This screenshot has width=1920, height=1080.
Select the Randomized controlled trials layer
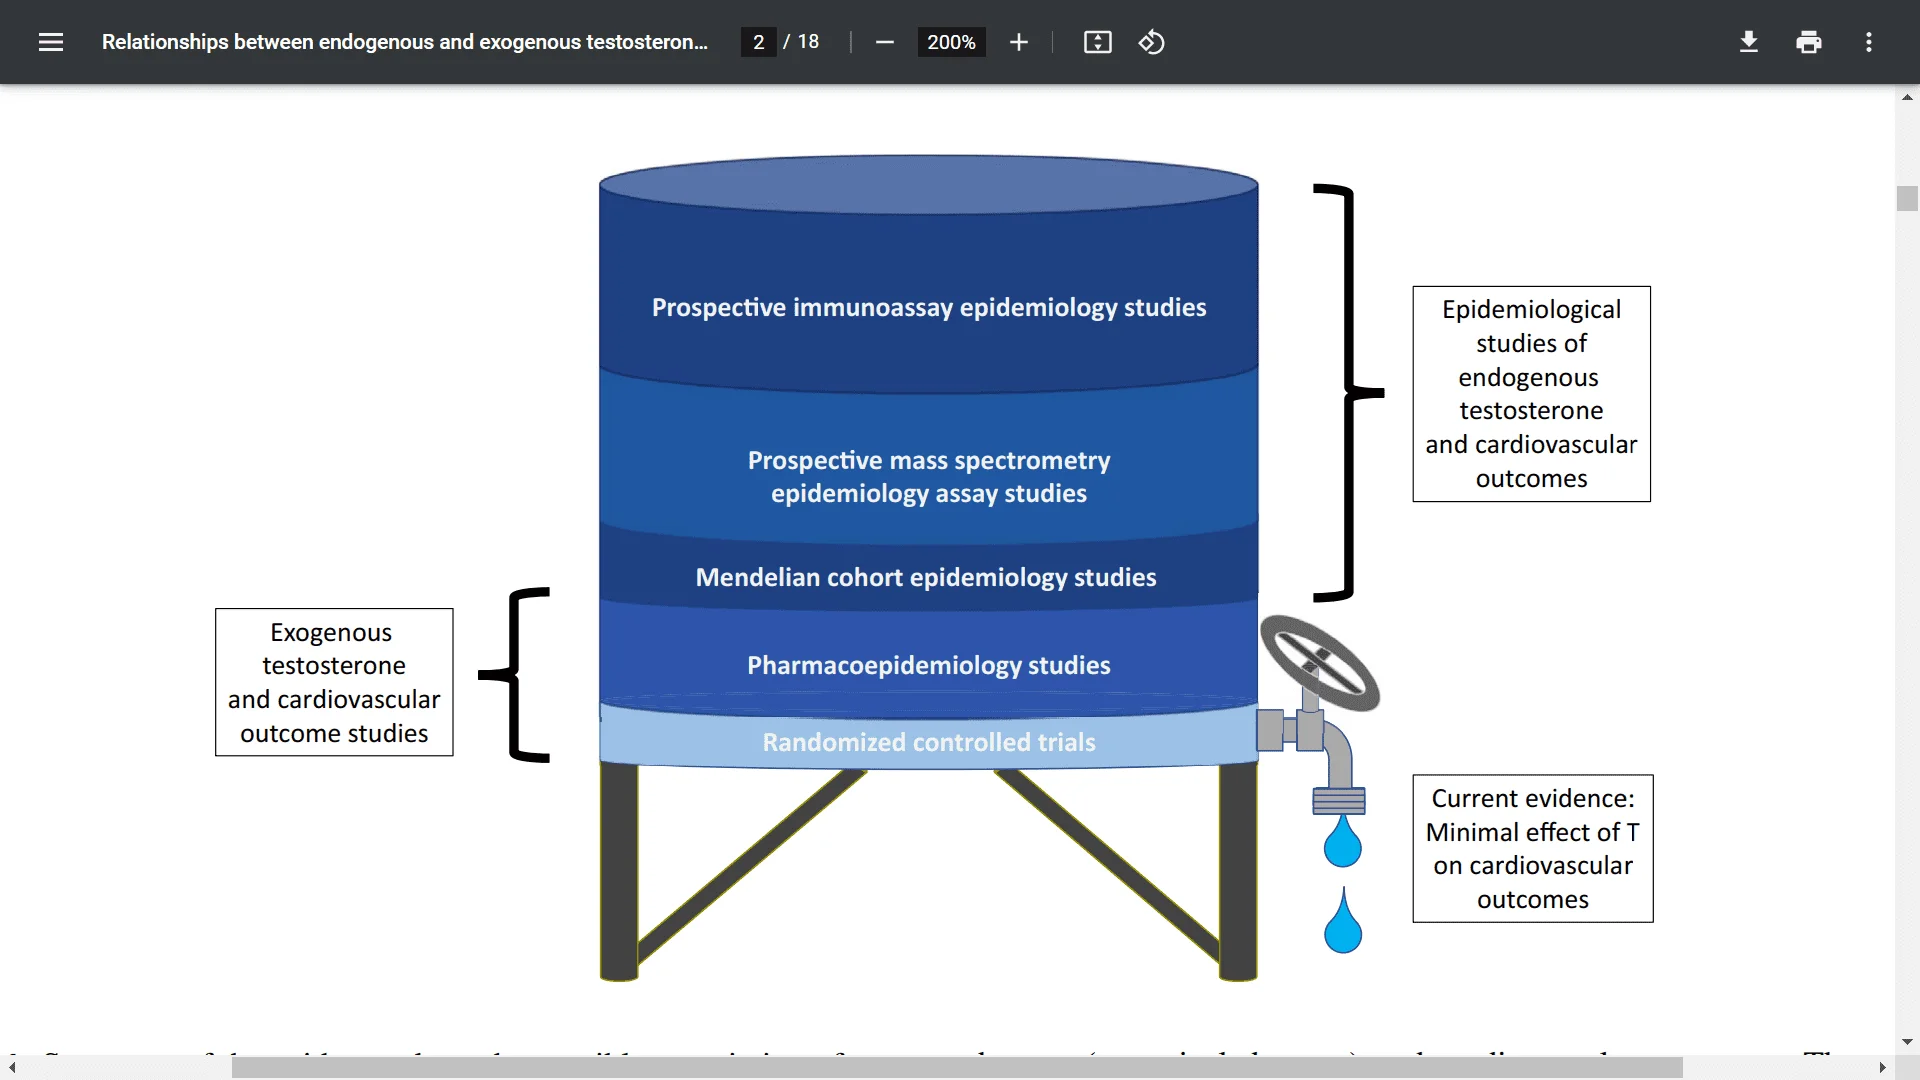928,740
